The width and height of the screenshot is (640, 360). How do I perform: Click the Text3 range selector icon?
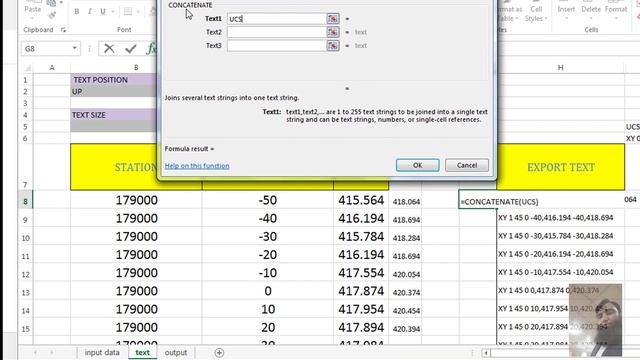[333, 45]
